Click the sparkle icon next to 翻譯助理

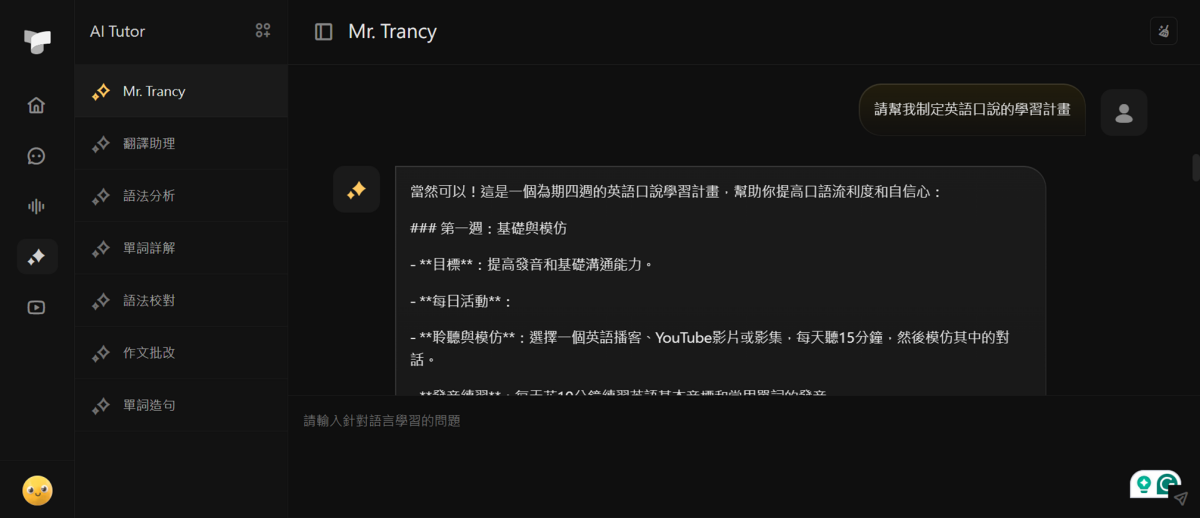(101, 144)
